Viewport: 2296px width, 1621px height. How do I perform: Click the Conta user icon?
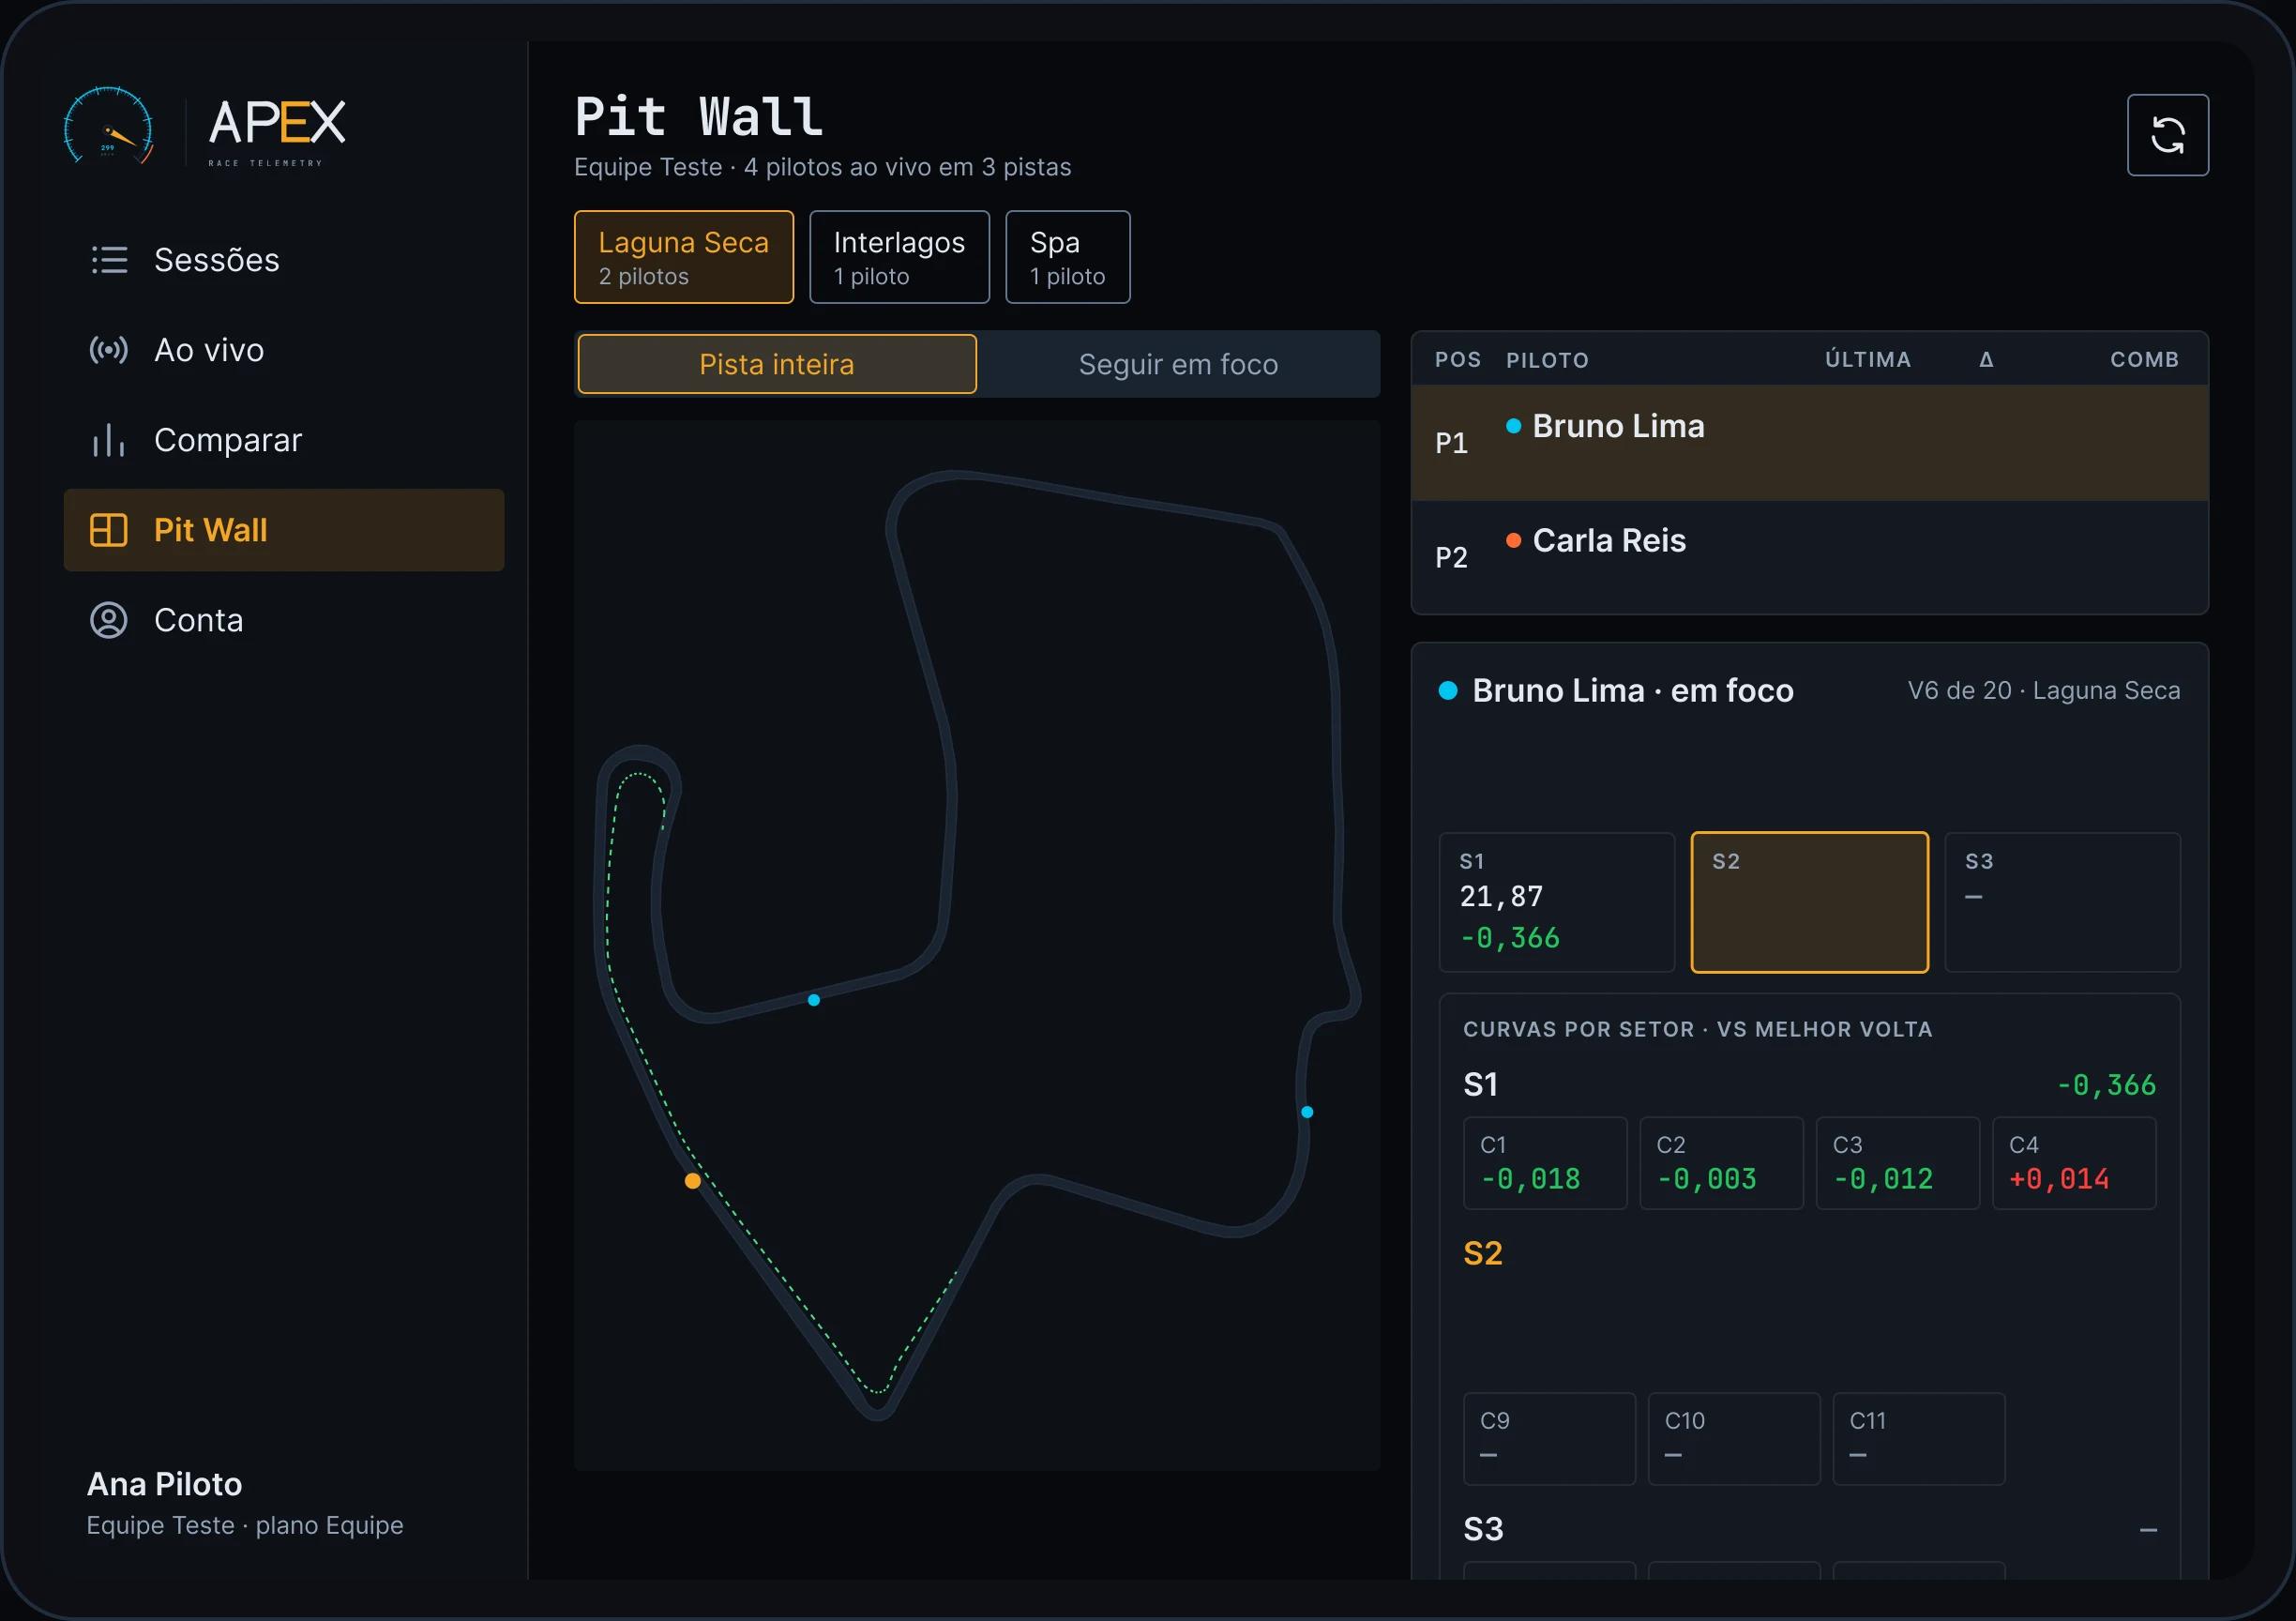[109, 620]
